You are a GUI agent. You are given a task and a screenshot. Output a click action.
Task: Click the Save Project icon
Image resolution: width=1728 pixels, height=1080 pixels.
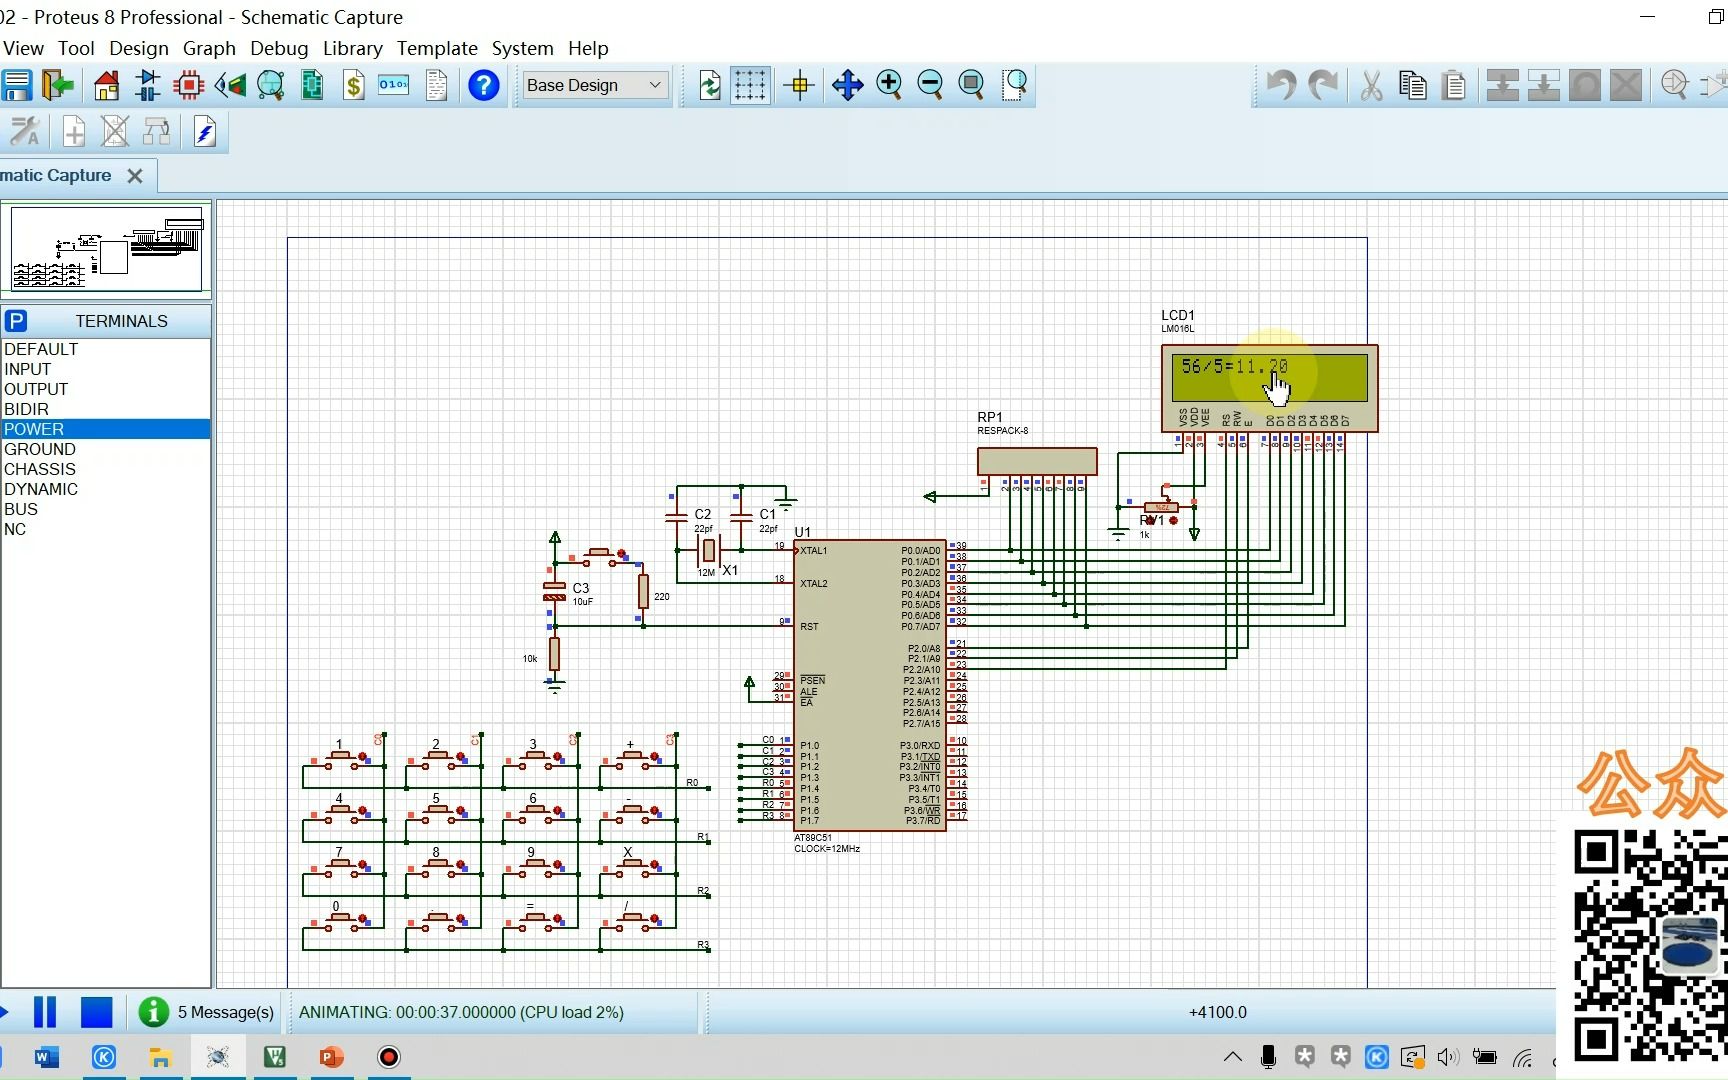coord(17,86)
